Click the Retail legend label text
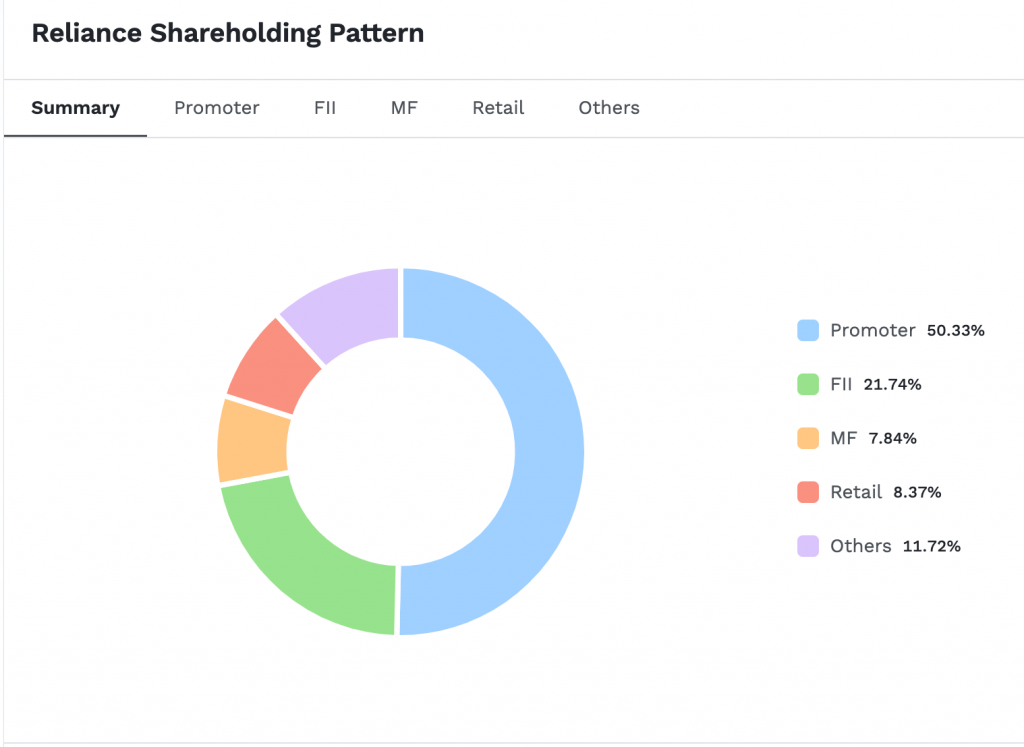This screenshot has width=1024, height=747. tap(856, 492)
